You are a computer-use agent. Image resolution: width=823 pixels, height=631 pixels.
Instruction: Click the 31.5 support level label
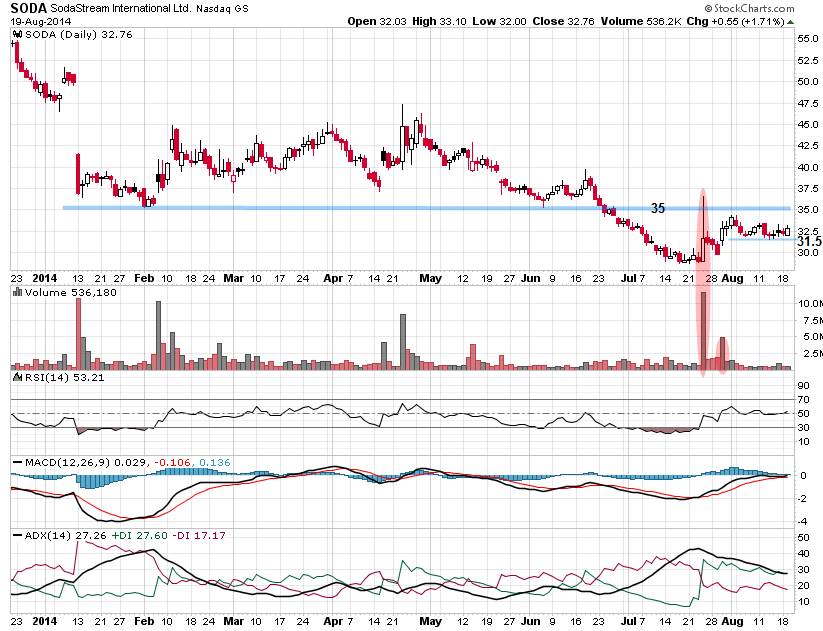[x=809, y=241]
